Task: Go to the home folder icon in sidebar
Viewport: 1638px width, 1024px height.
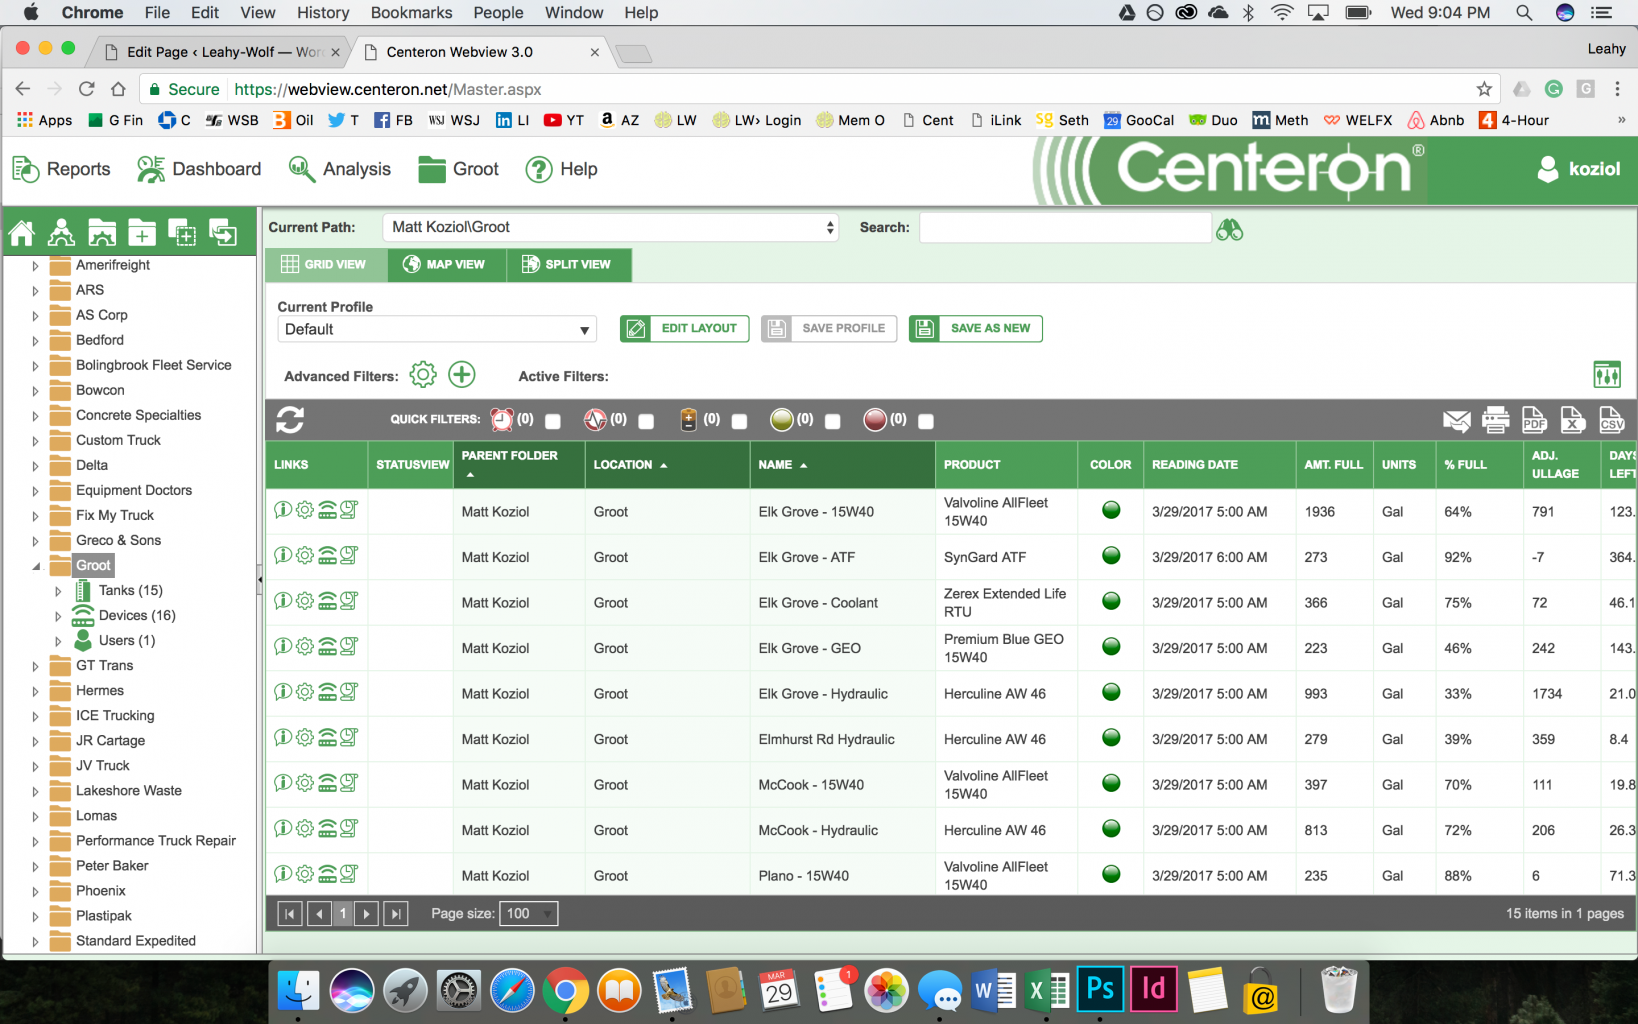Action: click(22, 234)
